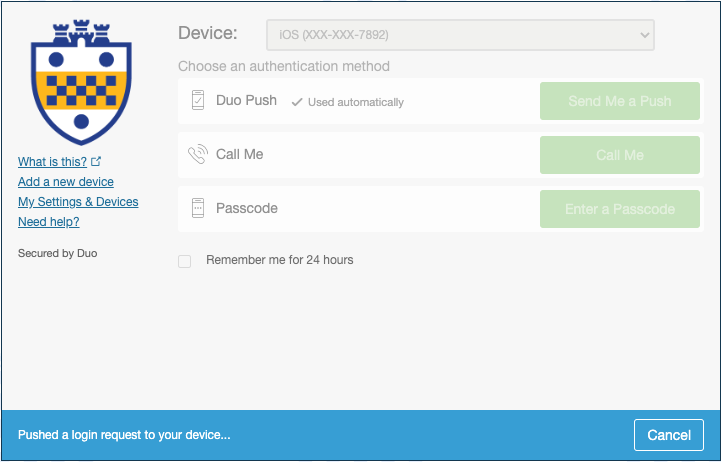This screenshot has width=721, height=462.
Task: Open My Settings & Devices link
Action: (x=78, y=202)
